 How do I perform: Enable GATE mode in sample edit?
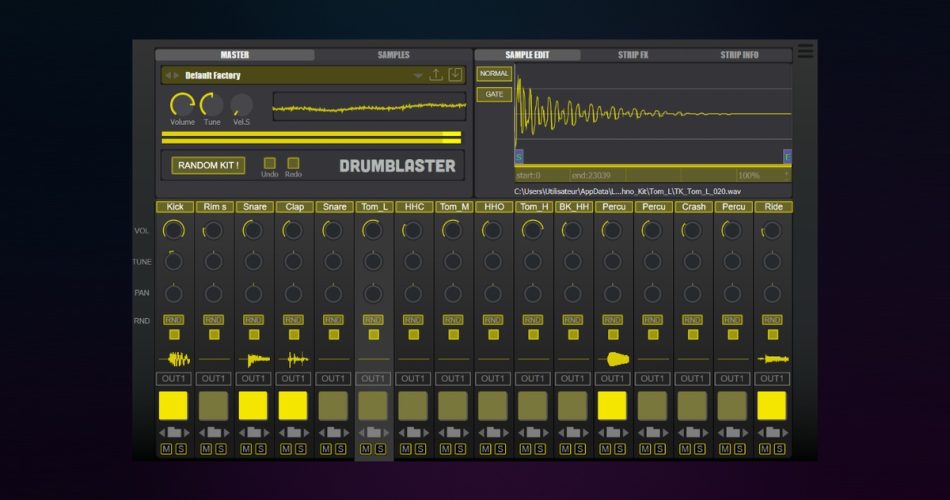(494, 94)
